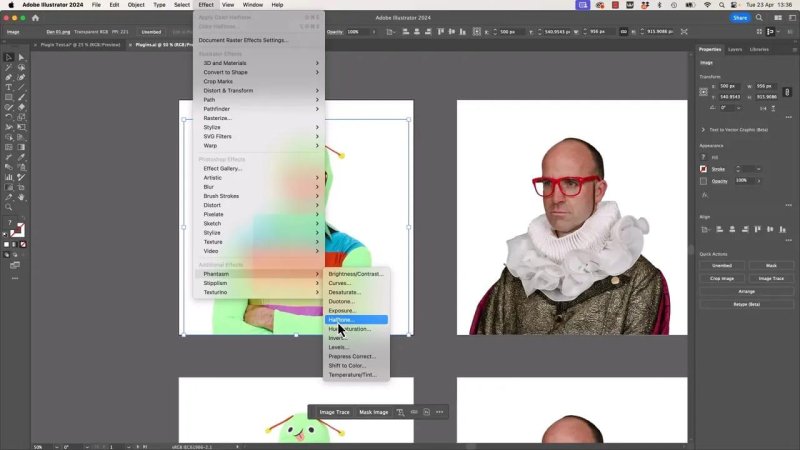Open Wi-Fi status in menu bar
Screen dimensions: 800x450
point(707,5)
